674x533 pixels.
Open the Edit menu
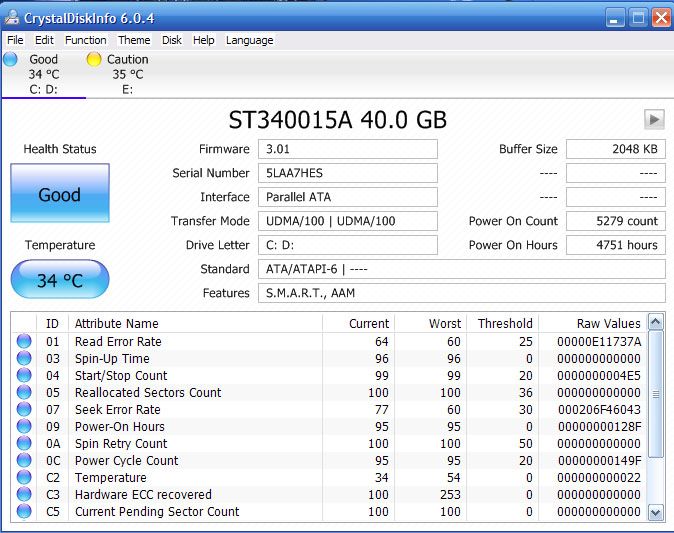pos(44,40)
